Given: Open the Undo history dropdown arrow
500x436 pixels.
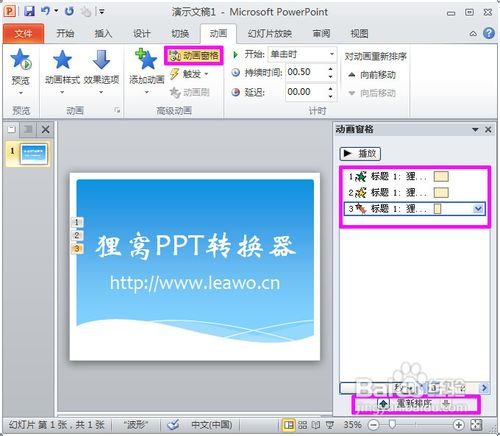Looking at the screenshot, I should pyautogui.click(x=56, y=11).
